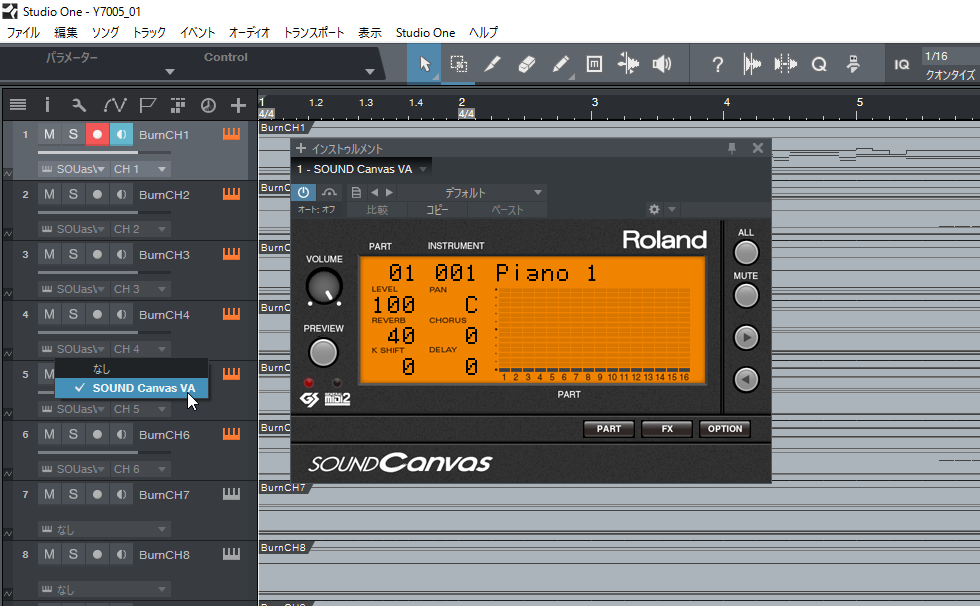The image size is (980, 606).
Task: Open the inspector 'i' icon
Action: point(48,105)
